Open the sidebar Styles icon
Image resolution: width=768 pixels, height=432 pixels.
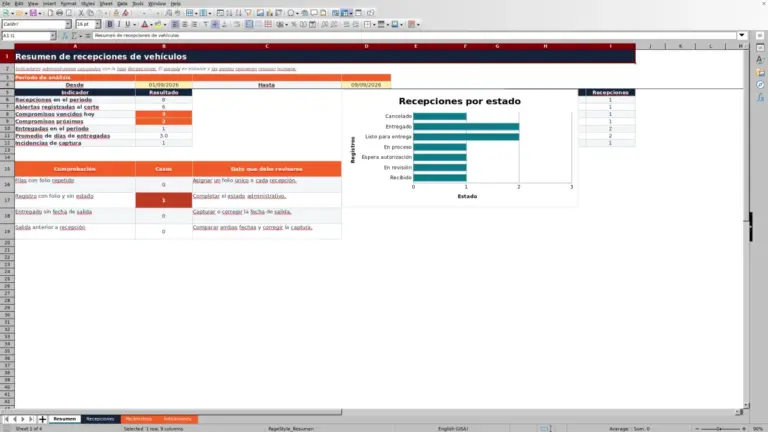coord(760,60)
